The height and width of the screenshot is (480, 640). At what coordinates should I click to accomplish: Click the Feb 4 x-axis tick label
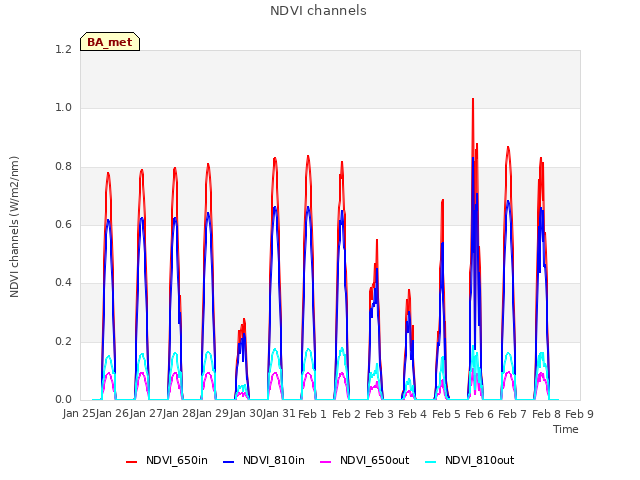point(413,414)
